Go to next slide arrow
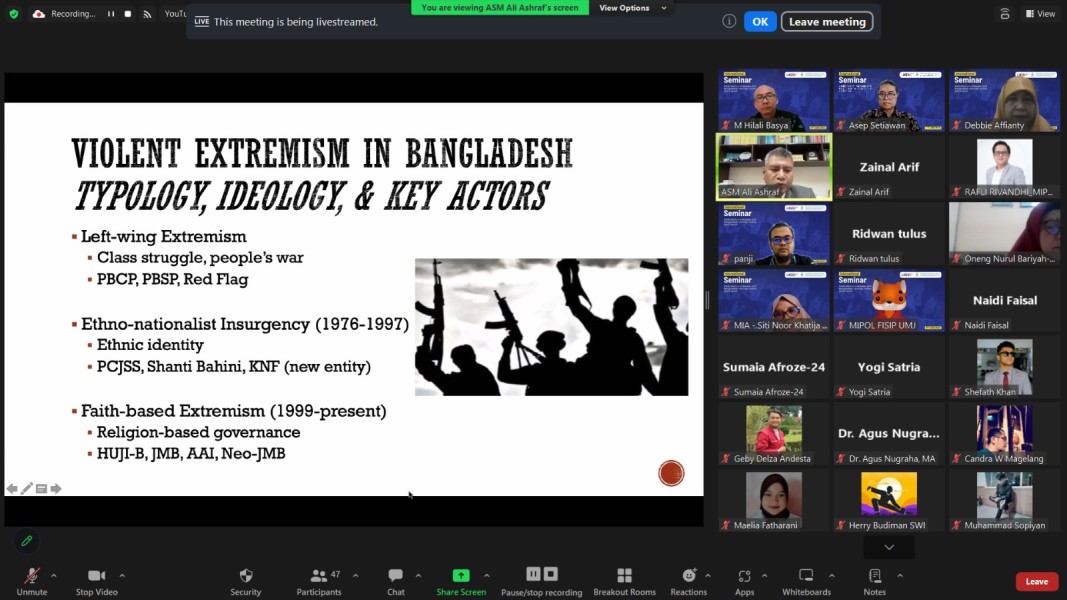1067x600 pixels. [56, 488]
